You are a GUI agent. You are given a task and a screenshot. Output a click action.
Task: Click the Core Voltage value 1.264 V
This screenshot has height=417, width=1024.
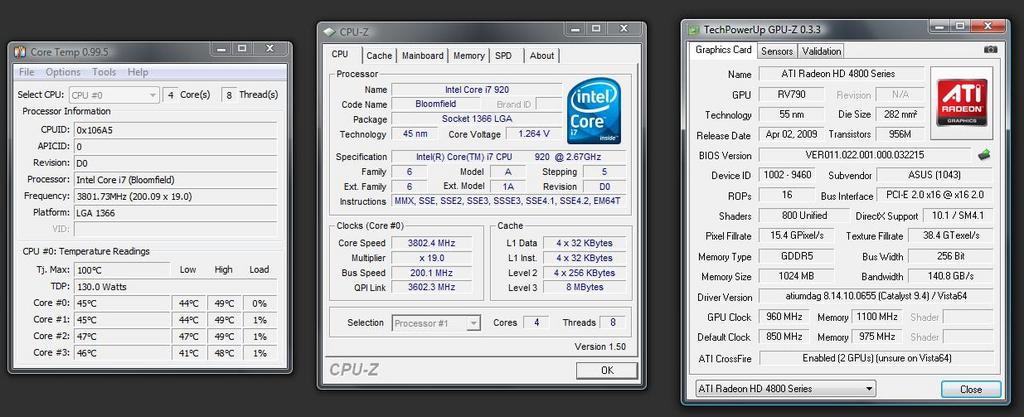[534, 134]
